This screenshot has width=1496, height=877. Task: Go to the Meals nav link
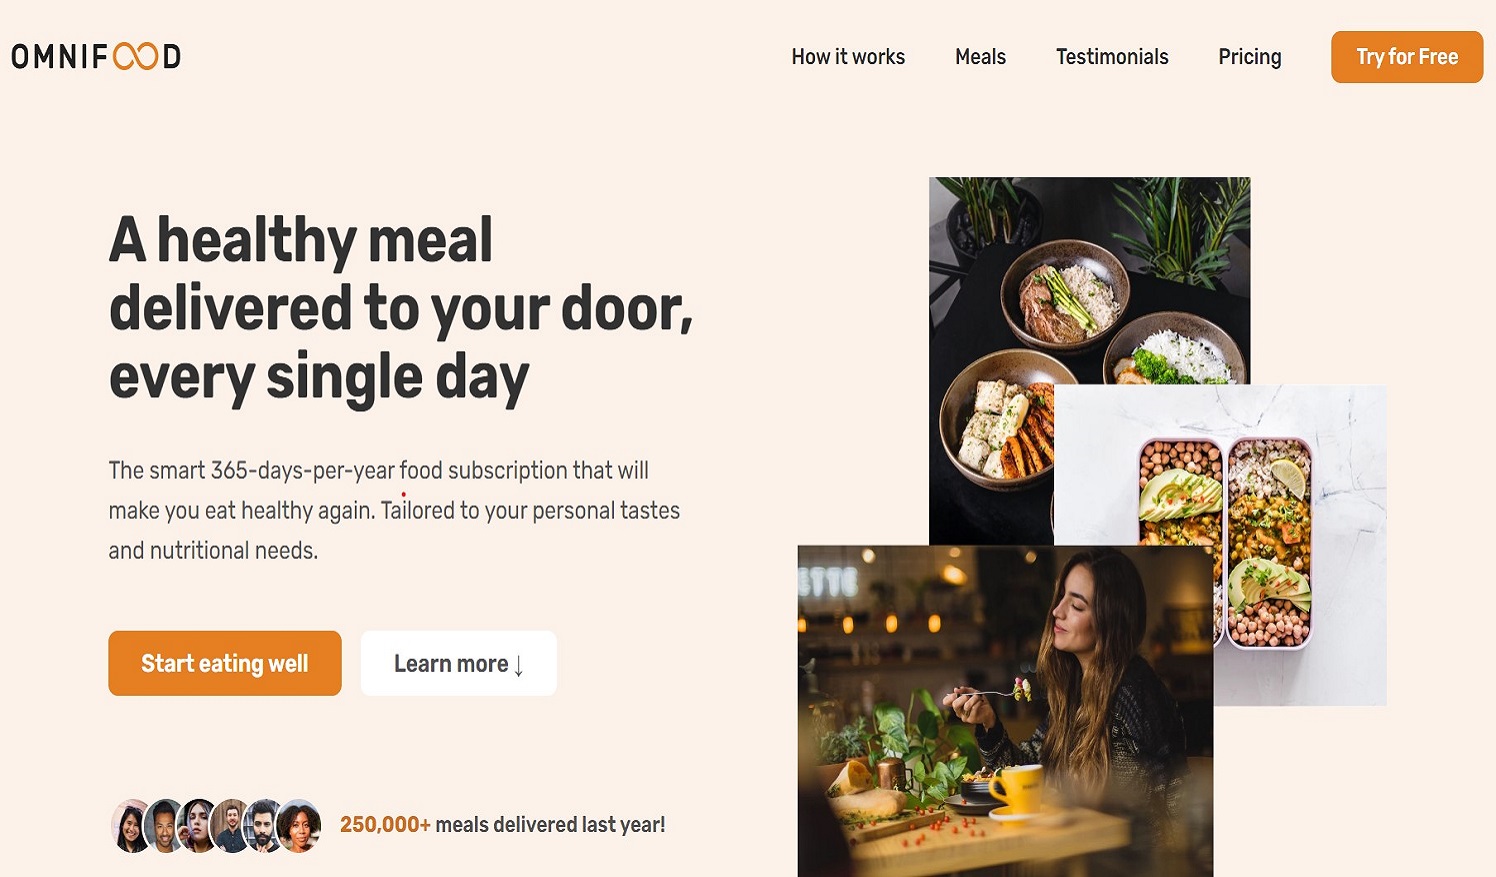(x=980, y=57)
